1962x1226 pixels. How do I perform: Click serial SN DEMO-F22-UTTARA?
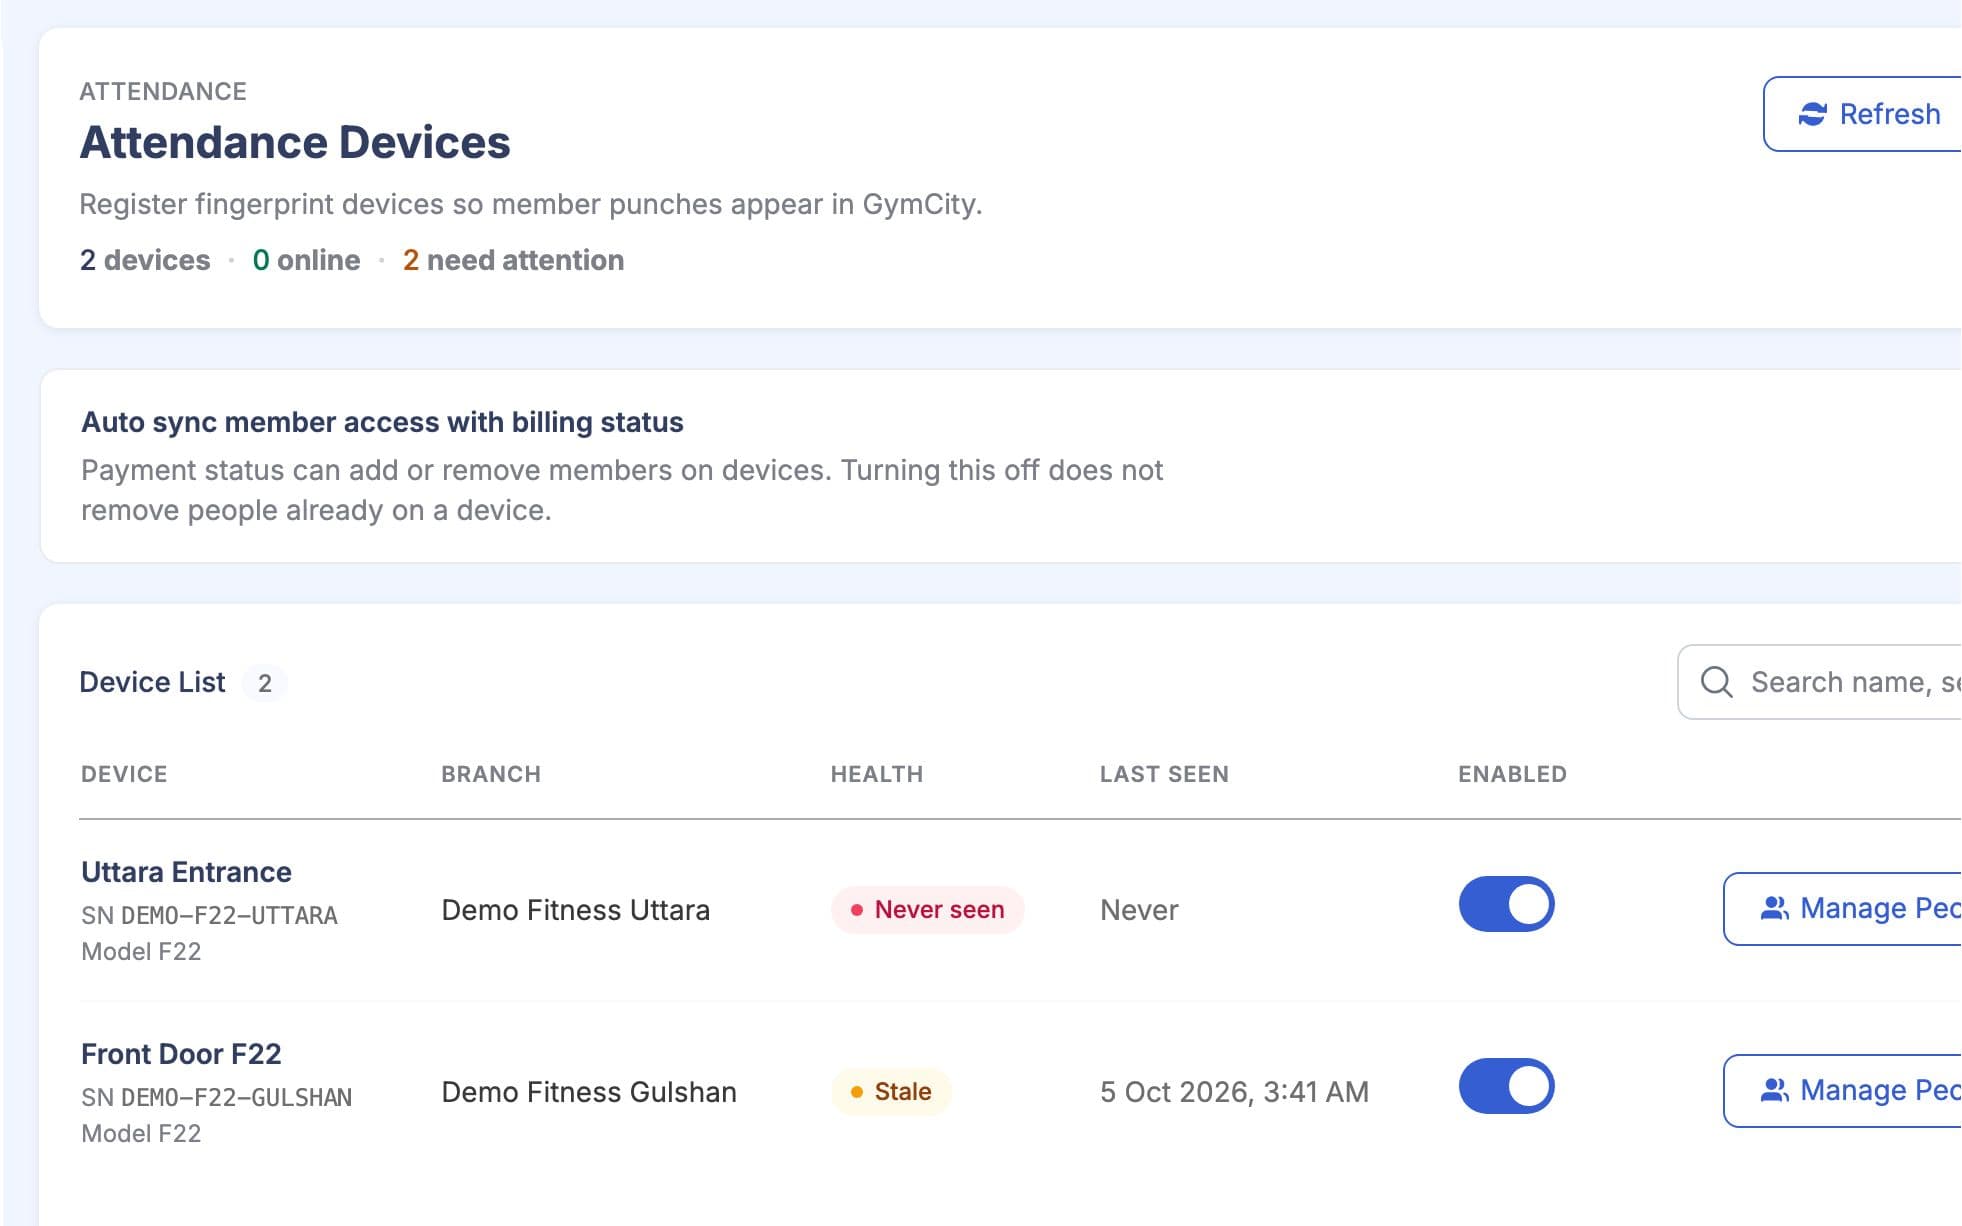tap(209, 916)
